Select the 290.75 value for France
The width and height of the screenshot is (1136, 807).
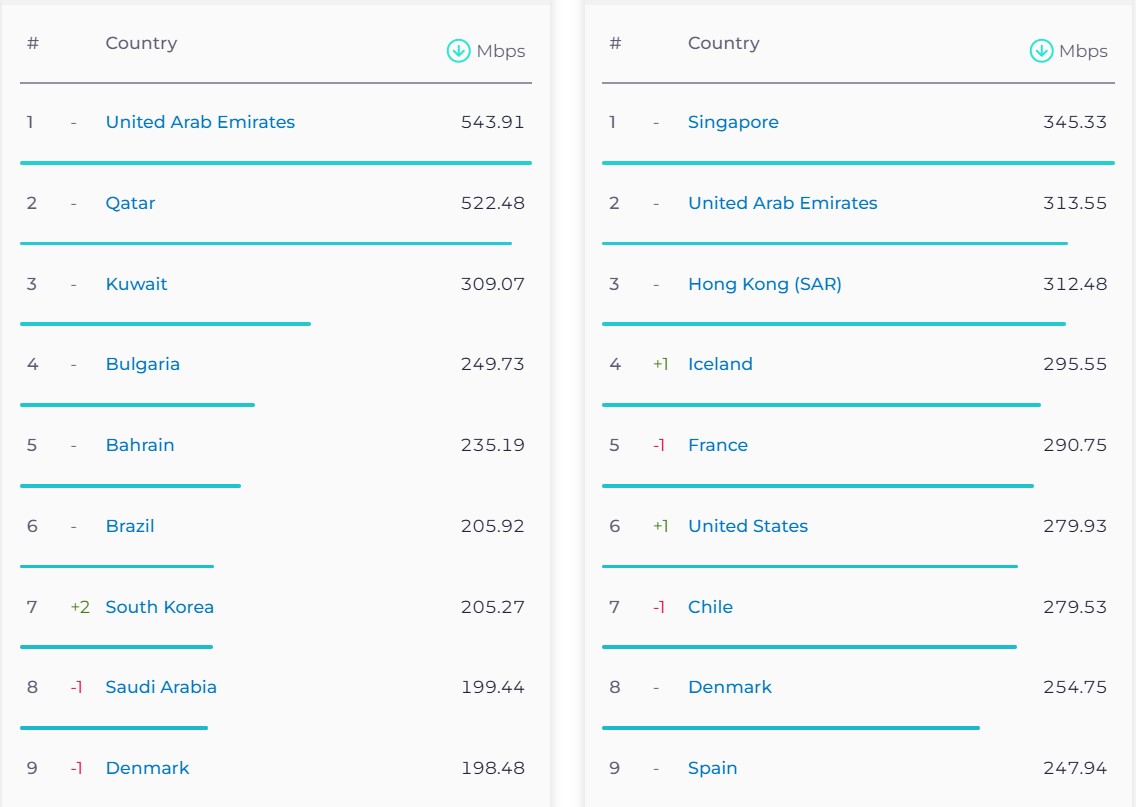(1075, 445)
